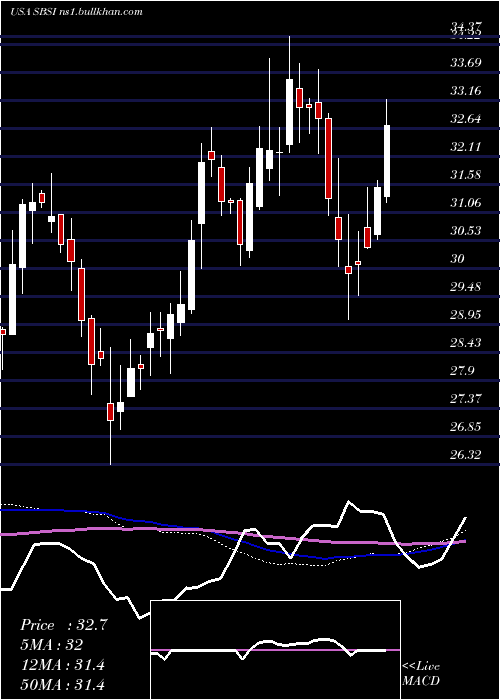This screenshot has width=500, height=700.
Task: Click the 28.43 price axis label
Action: coord(466,343)
